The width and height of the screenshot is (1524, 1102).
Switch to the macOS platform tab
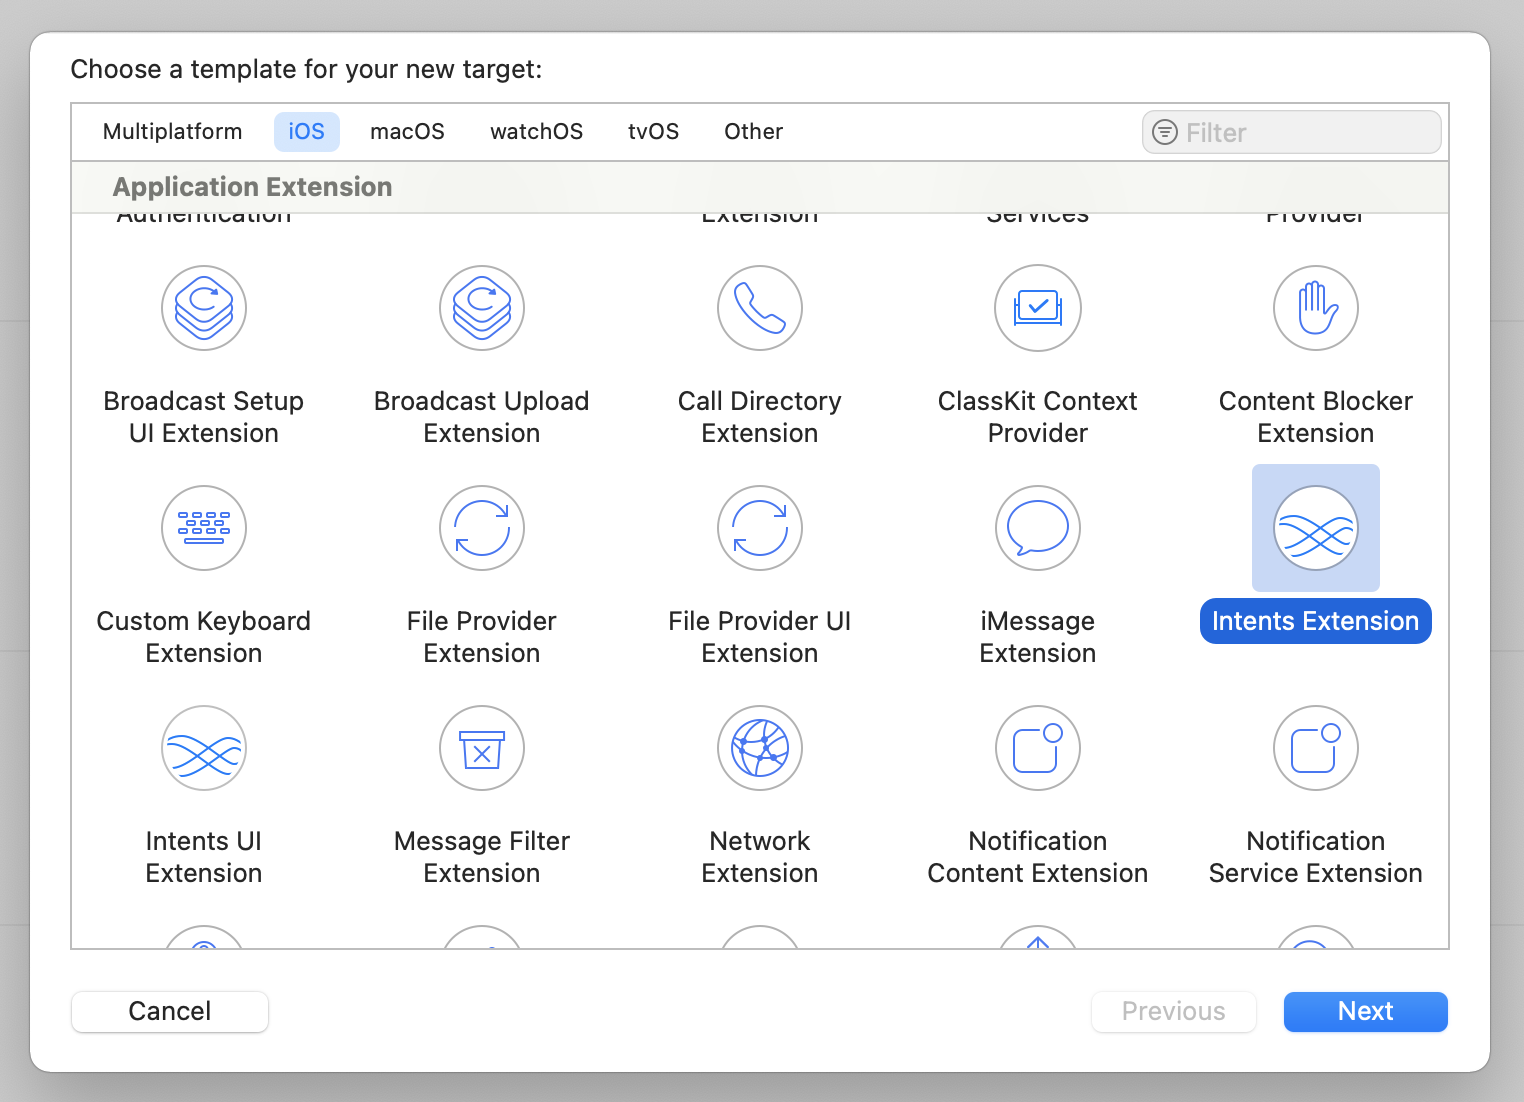click(x=407, y=132)
